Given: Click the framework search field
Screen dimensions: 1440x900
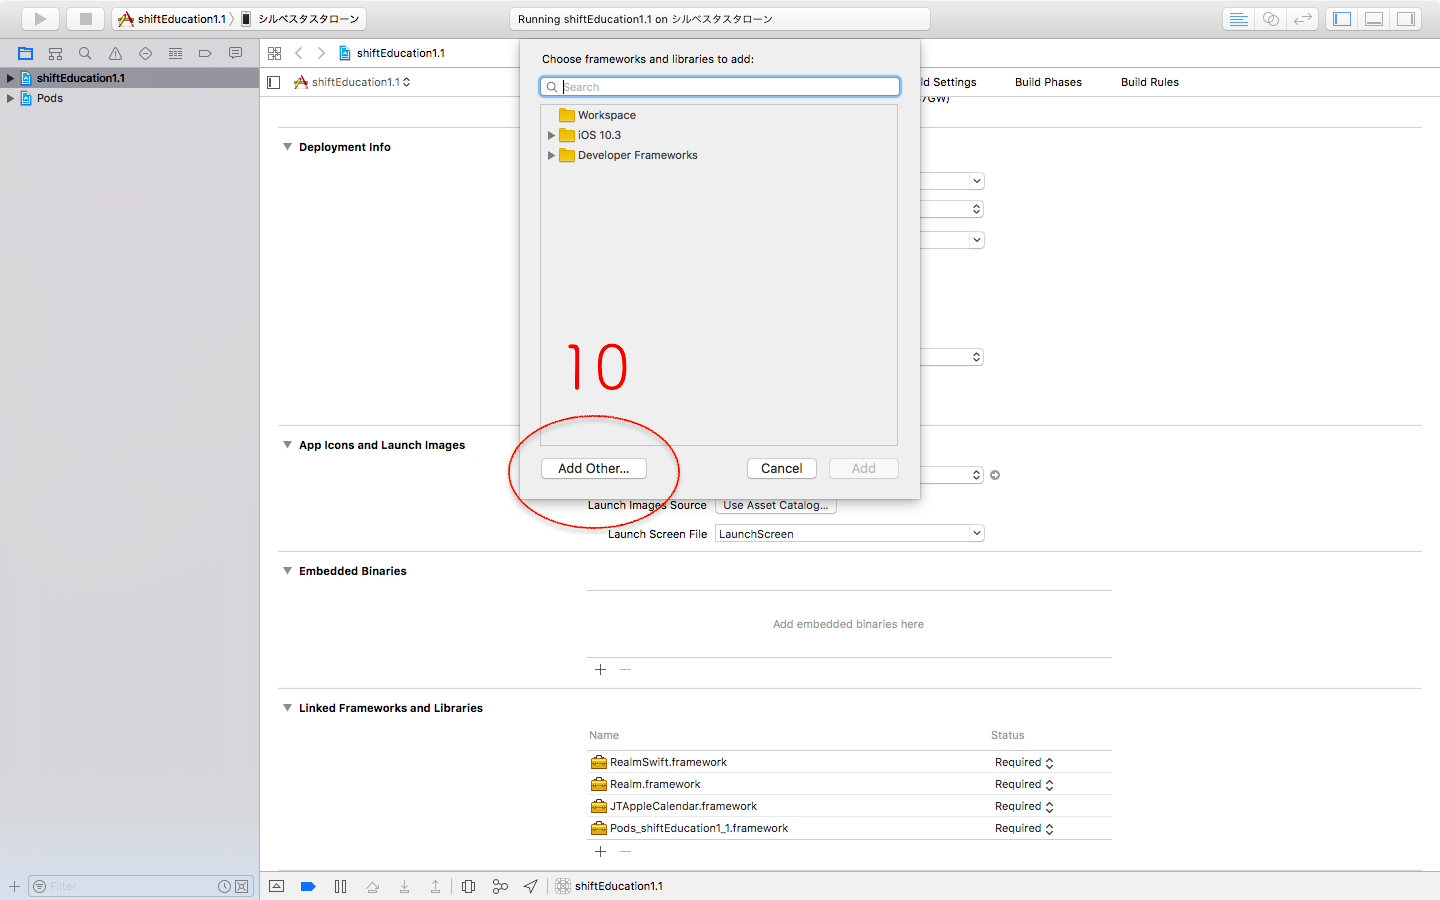Looking at the screenshot, I should click(x=719, y=86).
